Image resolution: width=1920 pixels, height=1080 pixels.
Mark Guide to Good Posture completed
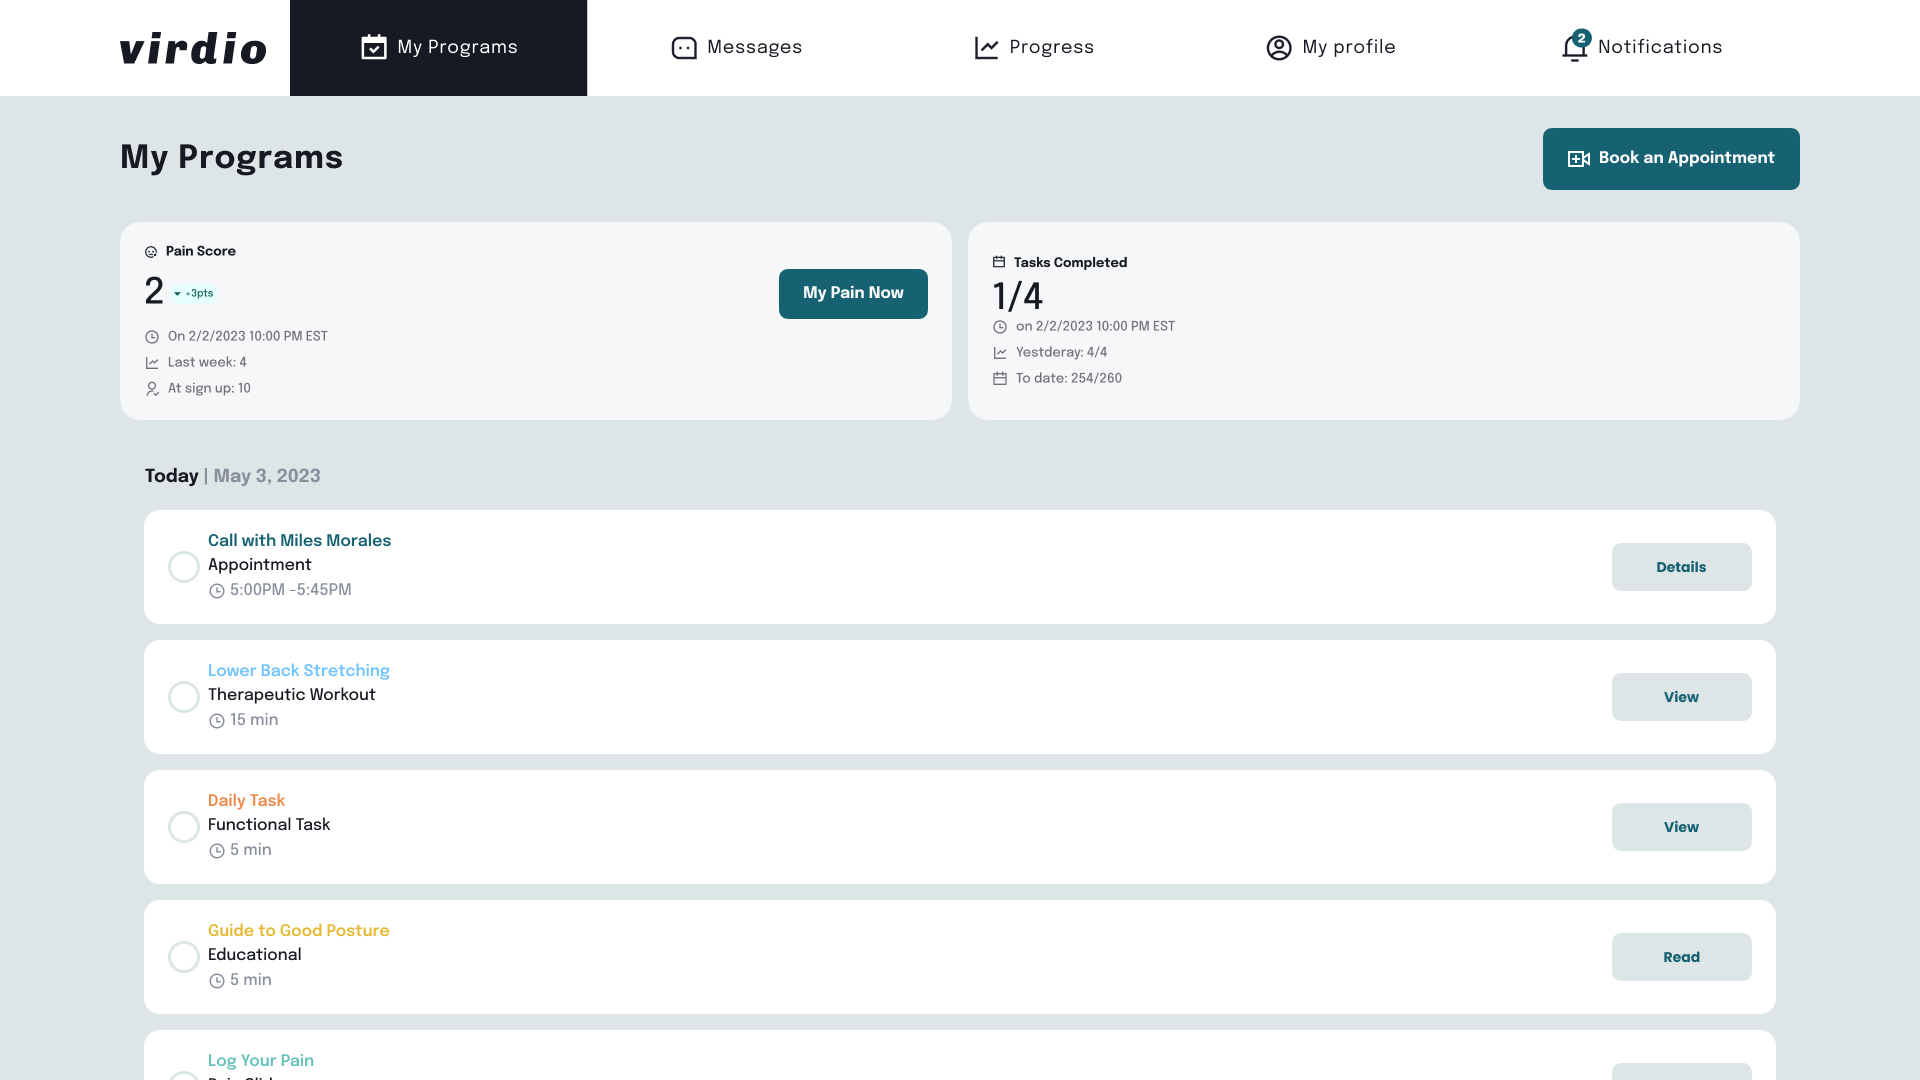click(x=183, y=957)
